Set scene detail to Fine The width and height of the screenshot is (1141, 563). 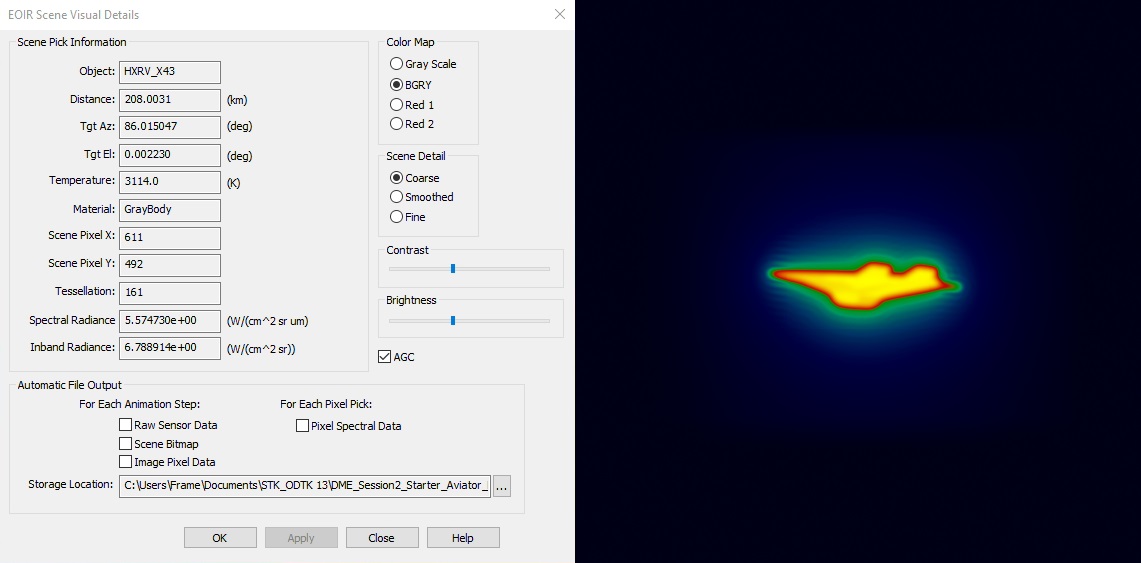coord(397,217)
